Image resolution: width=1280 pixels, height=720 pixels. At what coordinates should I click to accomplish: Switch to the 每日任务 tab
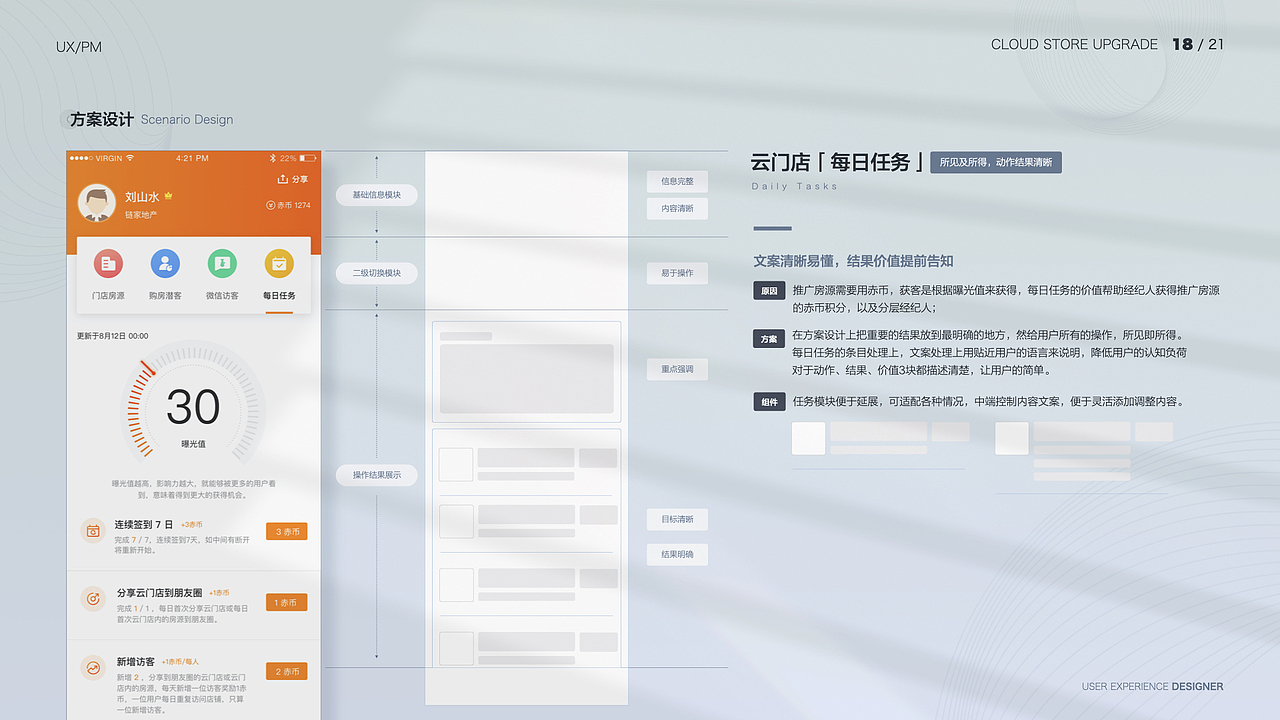[280, 295]
